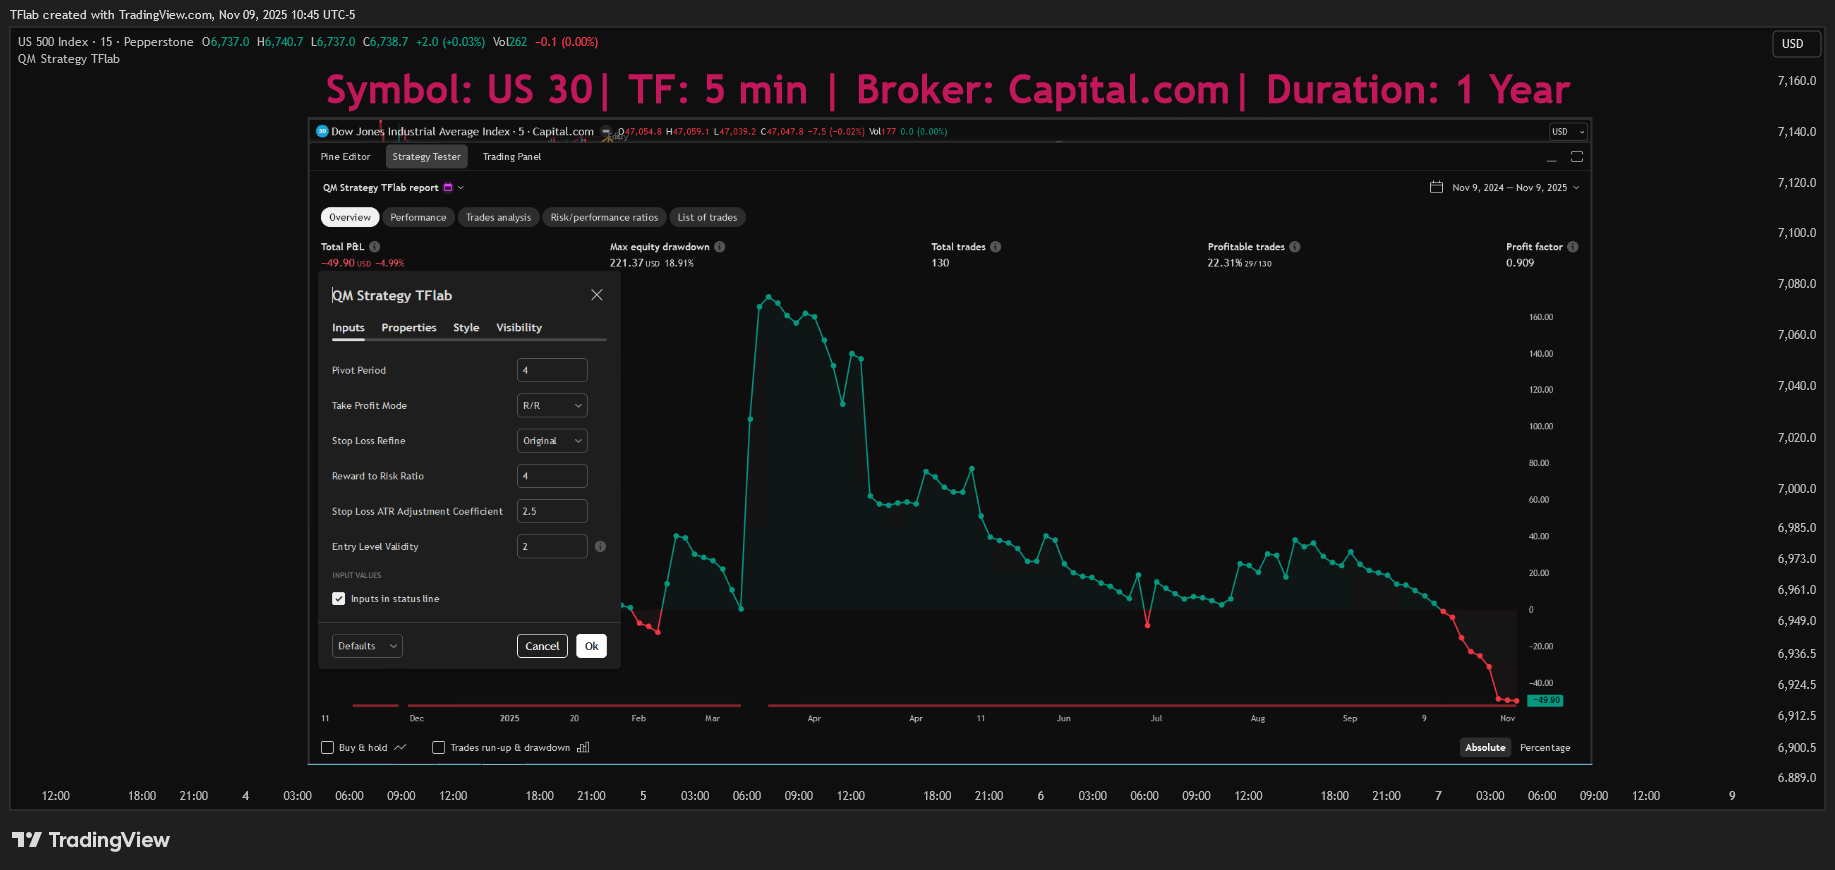Select the Inputs tab in the dialog
Screen dimensions: 1835x870
[348, 328]
